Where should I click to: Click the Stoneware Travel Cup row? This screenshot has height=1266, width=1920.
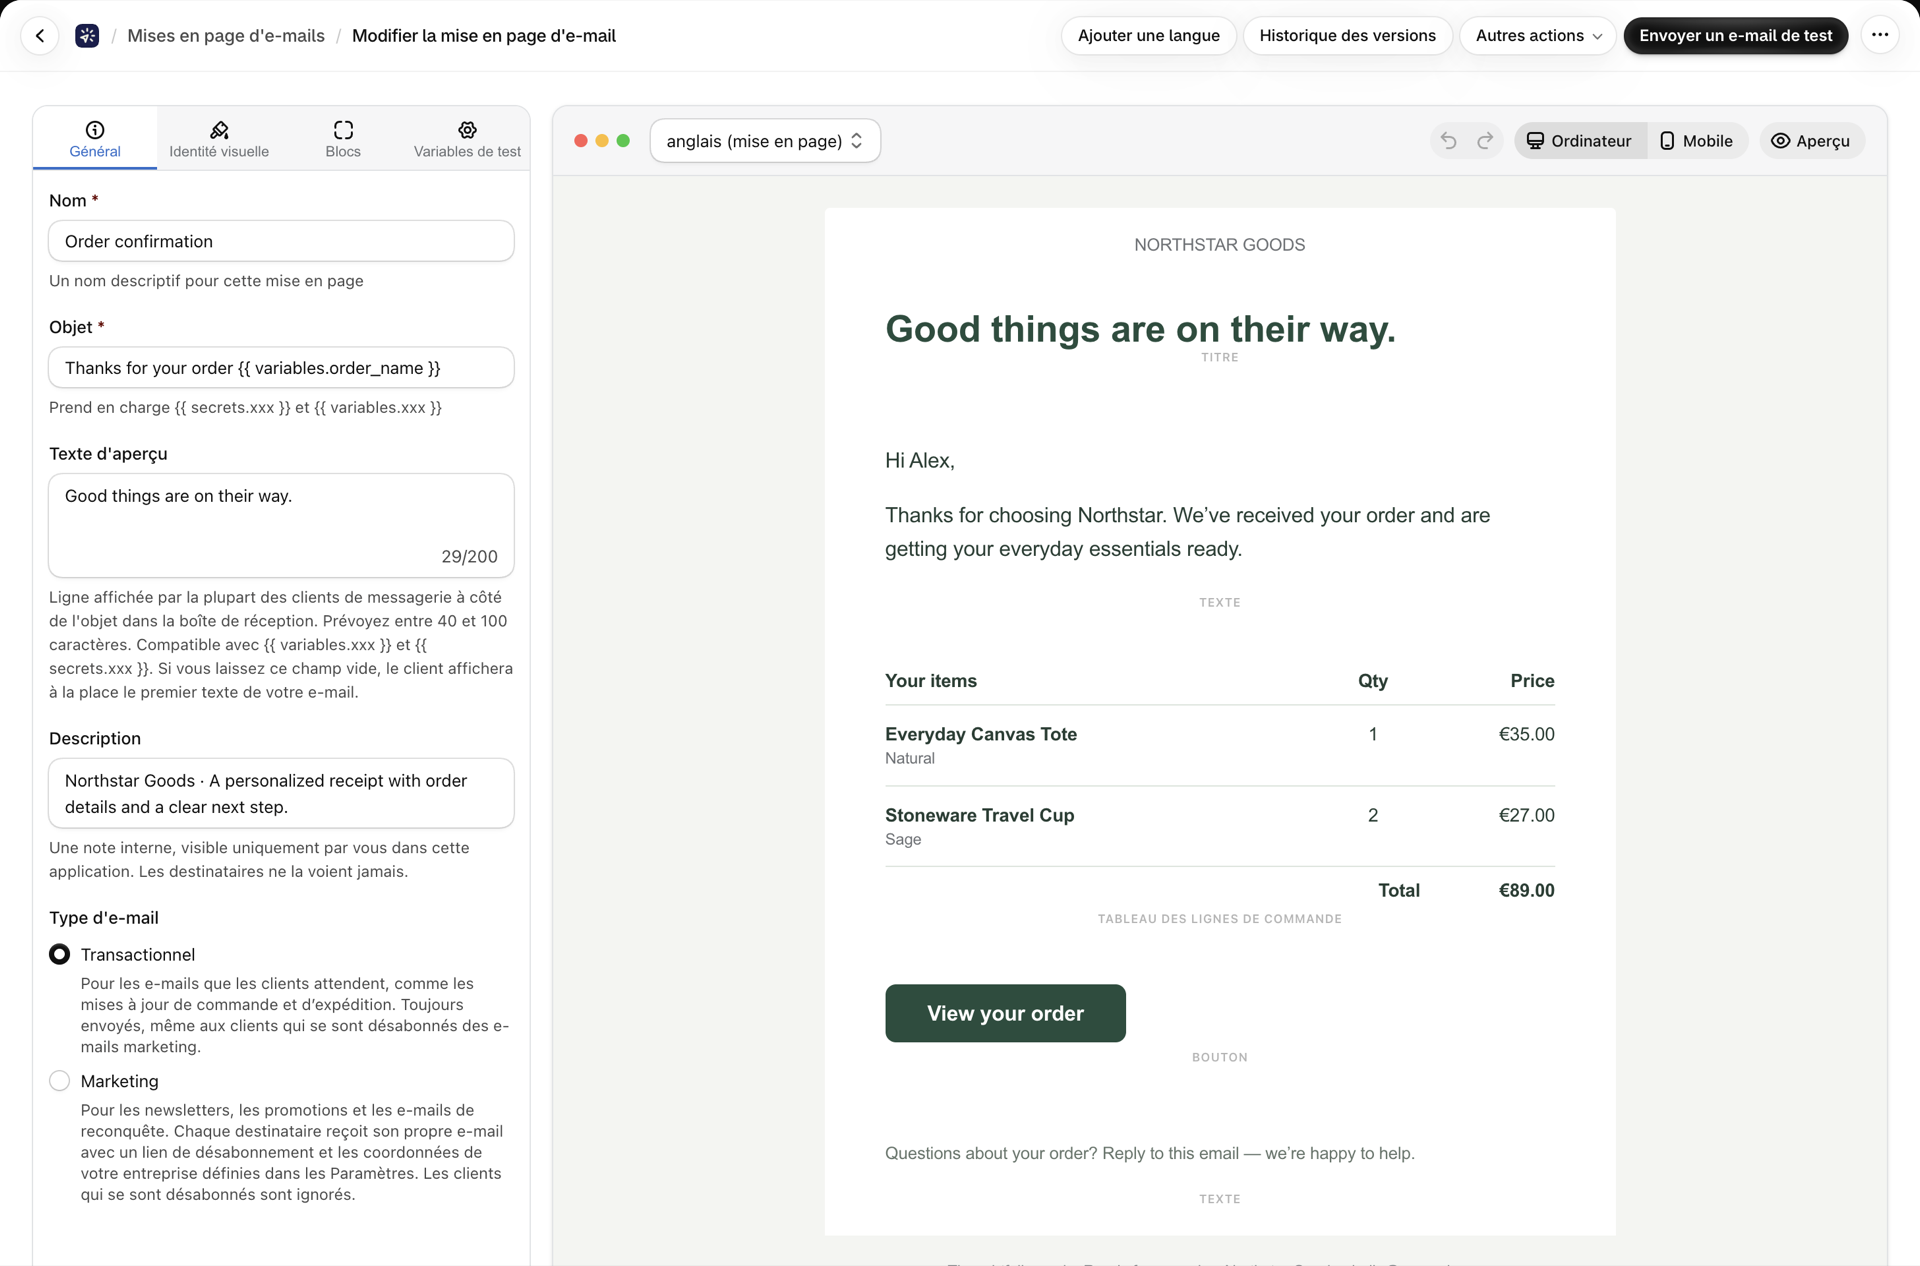pos(1219,826)
